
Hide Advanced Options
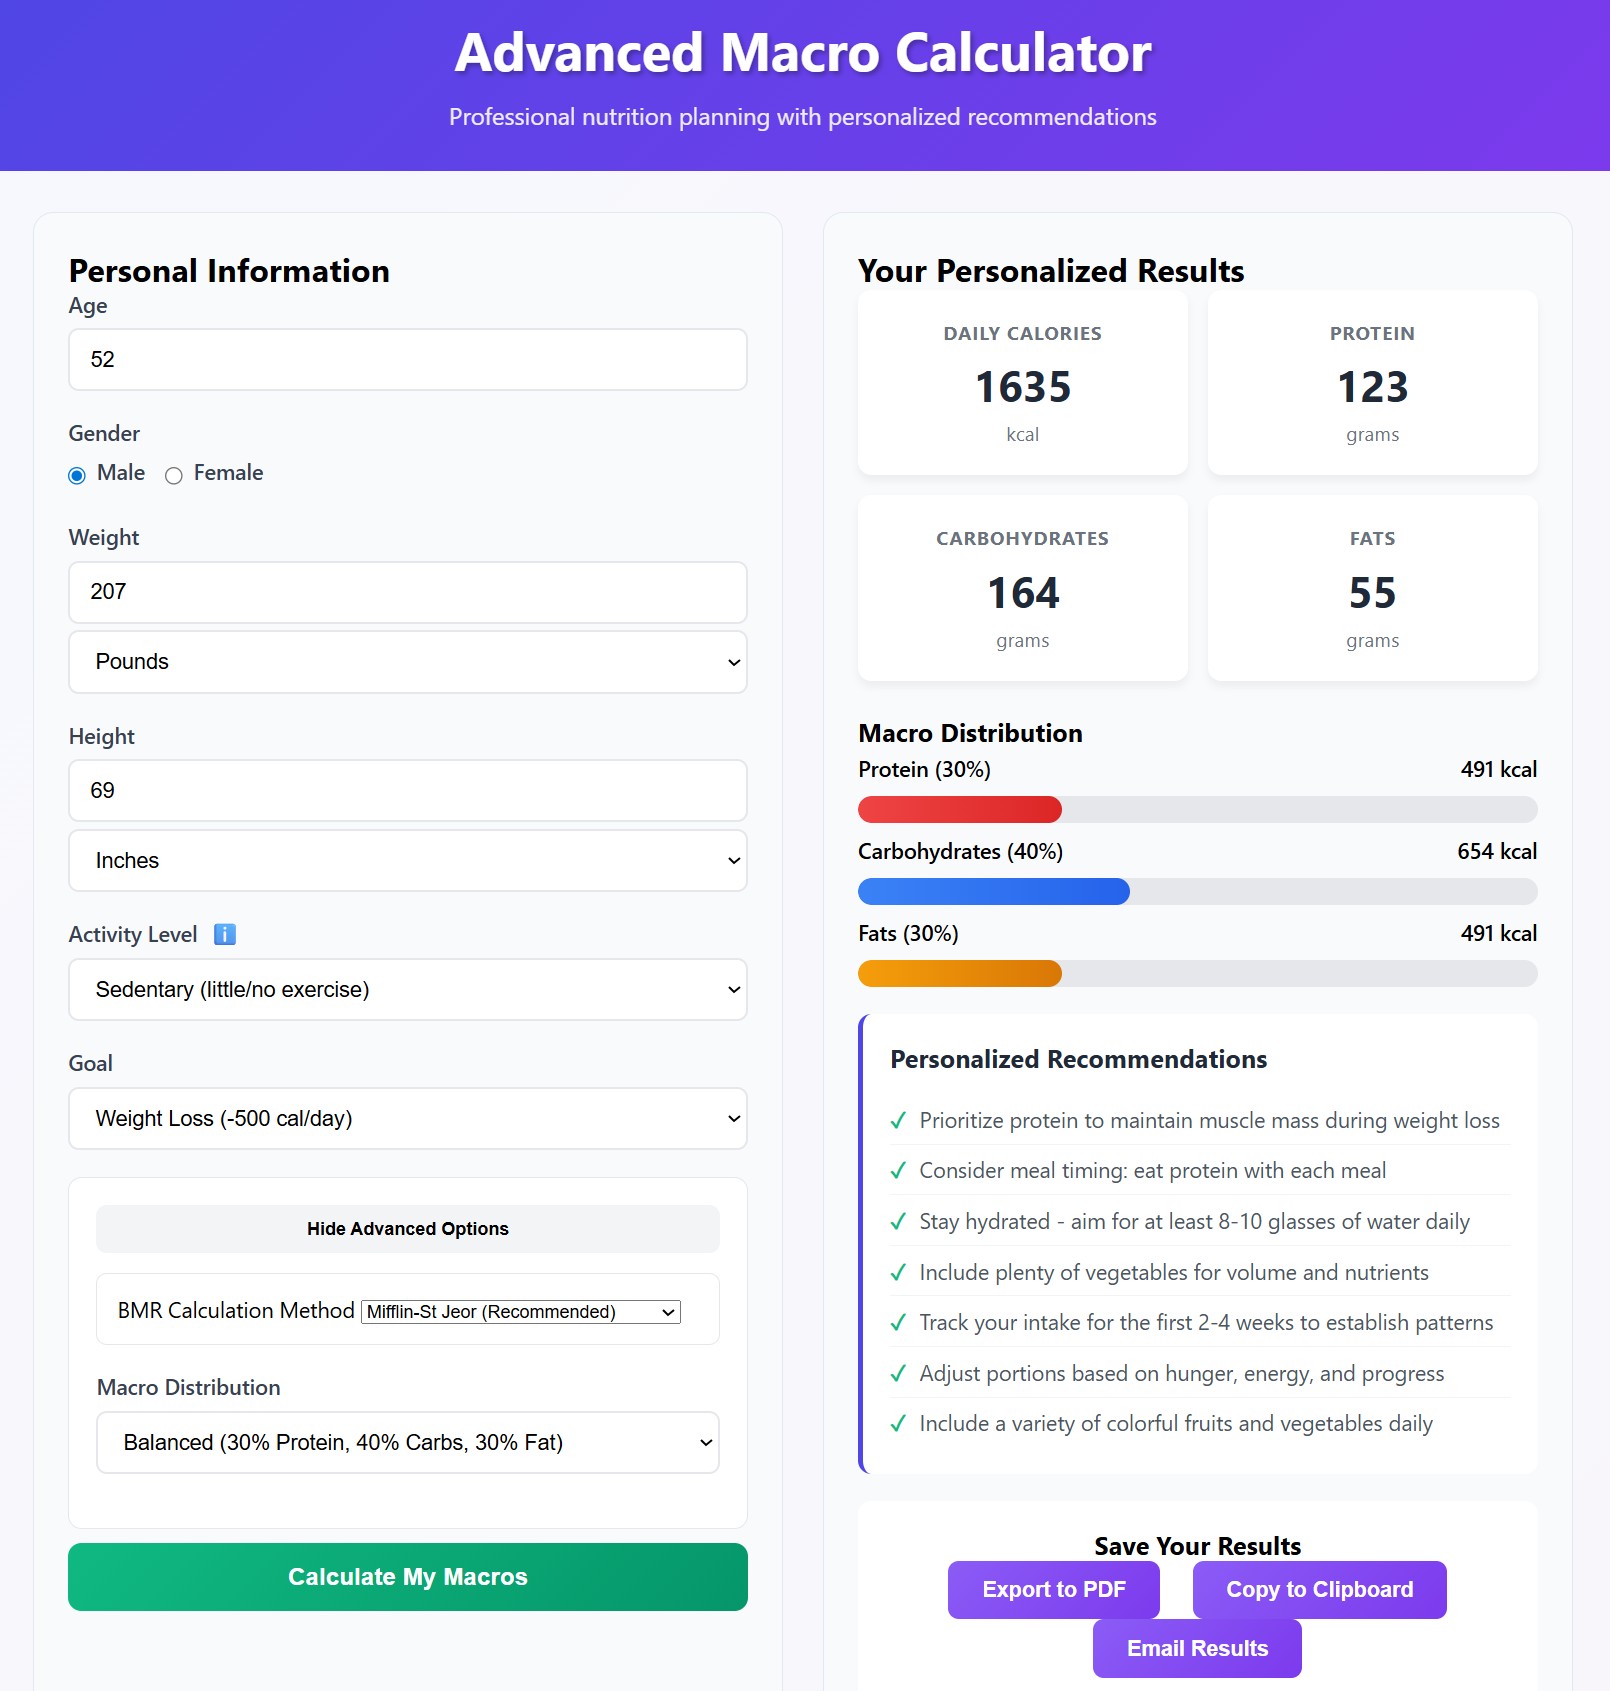(407, 1228)
